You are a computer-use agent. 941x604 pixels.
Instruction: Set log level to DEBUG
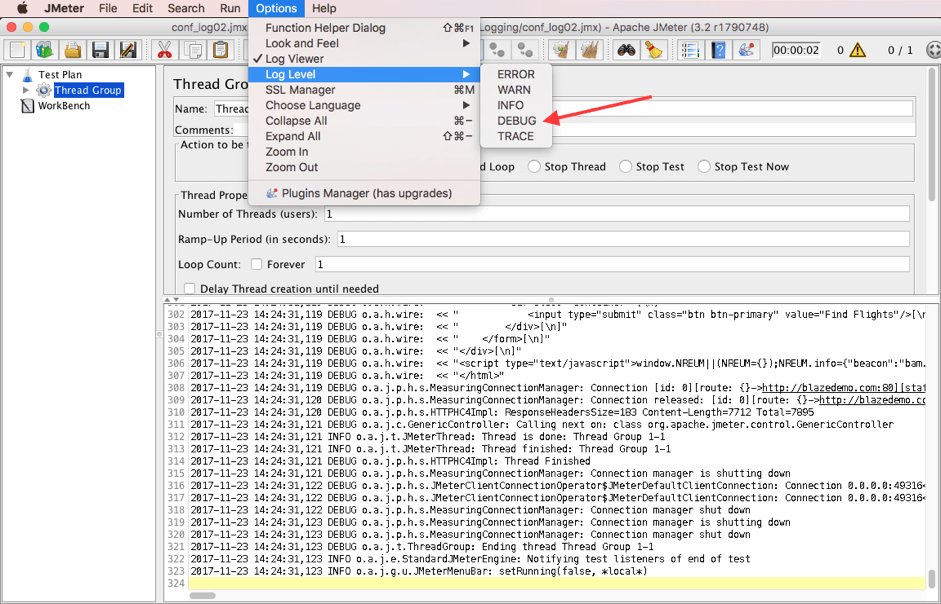tap(516, 121)
